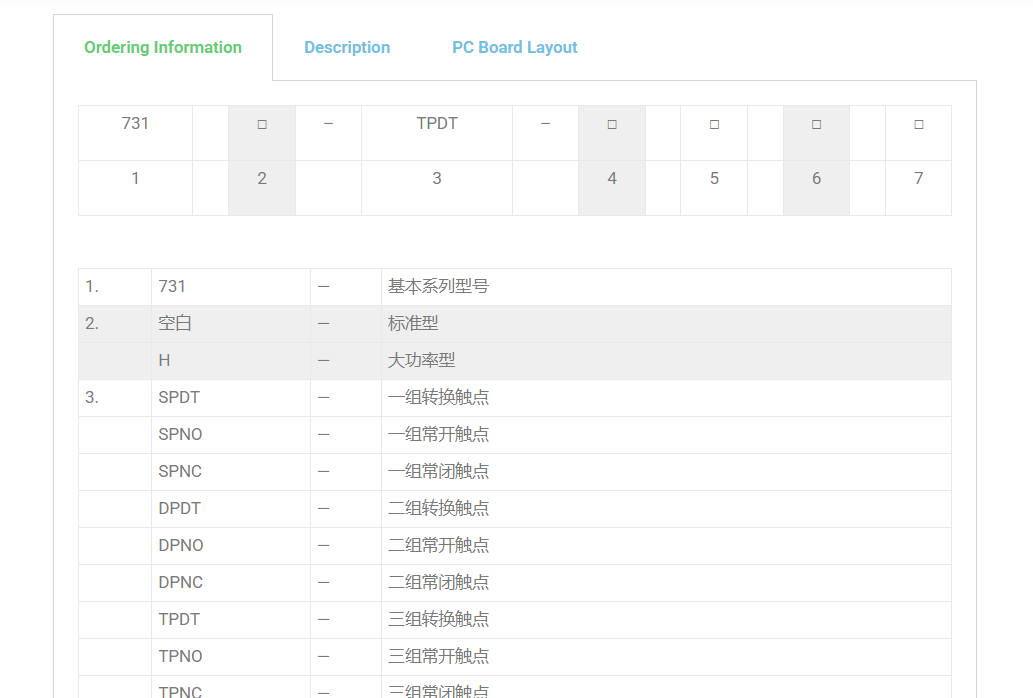Select the Ordering Information tab
The width and height of the screenshot is (1033, 698).
point(163,47)
